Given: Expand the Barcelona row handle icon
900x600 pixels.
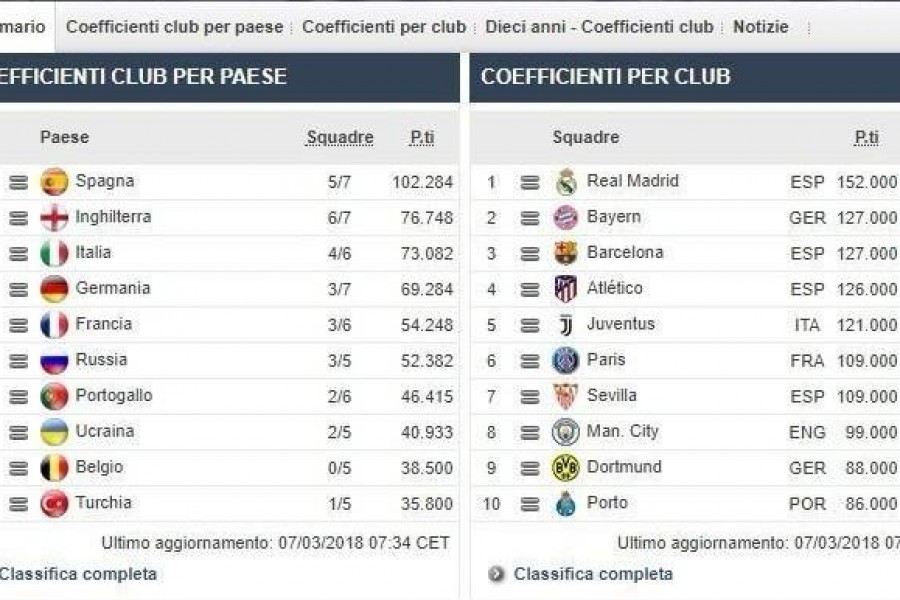Looking at the screenshot, I should 530,254.
